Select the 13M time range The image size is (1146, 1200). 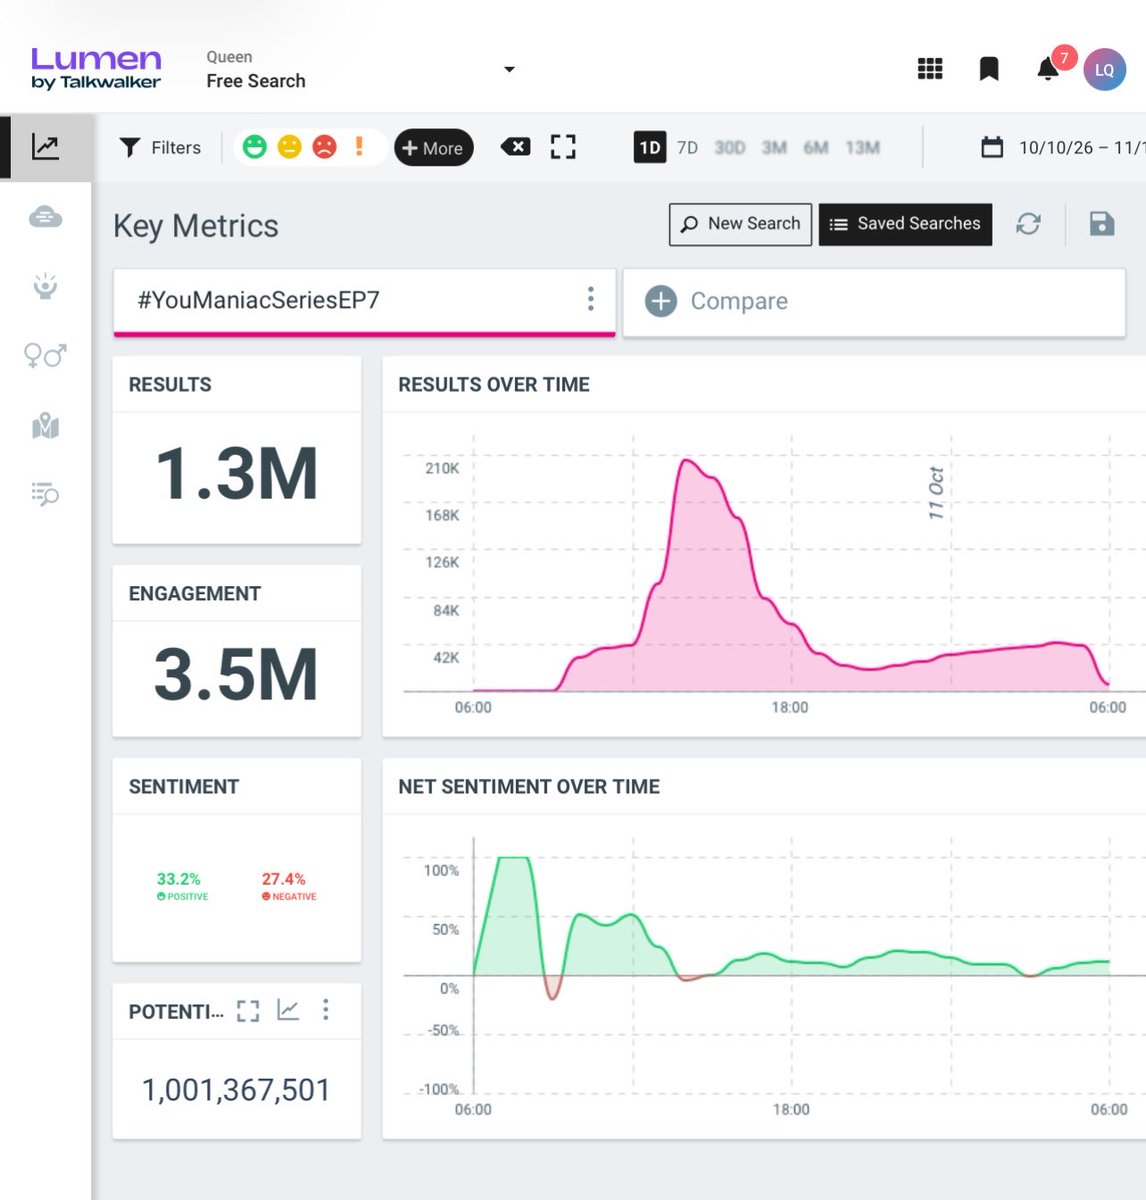(x=862, y=147)
